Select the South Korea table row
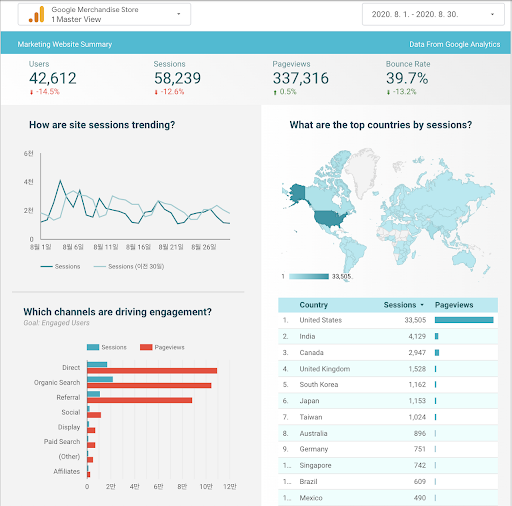The image size is (512, 506). pos(388,385)
